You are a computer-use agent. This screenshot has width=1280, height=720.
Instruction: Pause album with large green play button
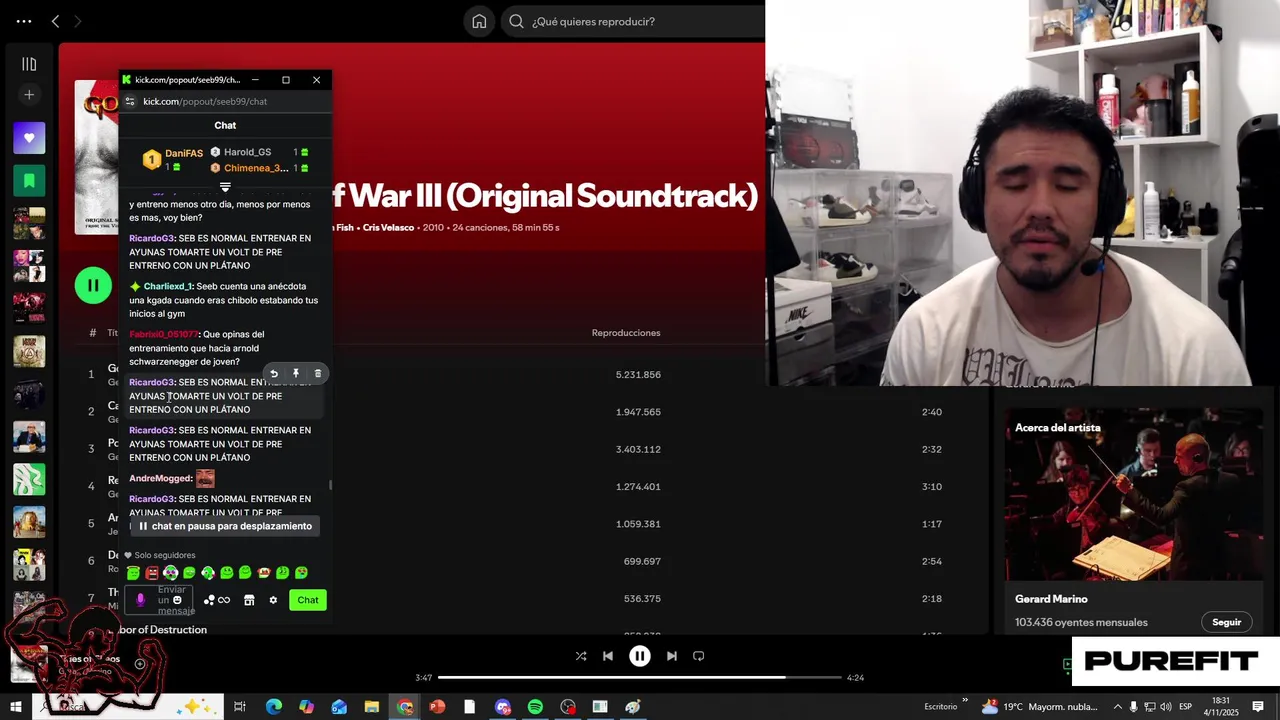[x=93, y=286]
